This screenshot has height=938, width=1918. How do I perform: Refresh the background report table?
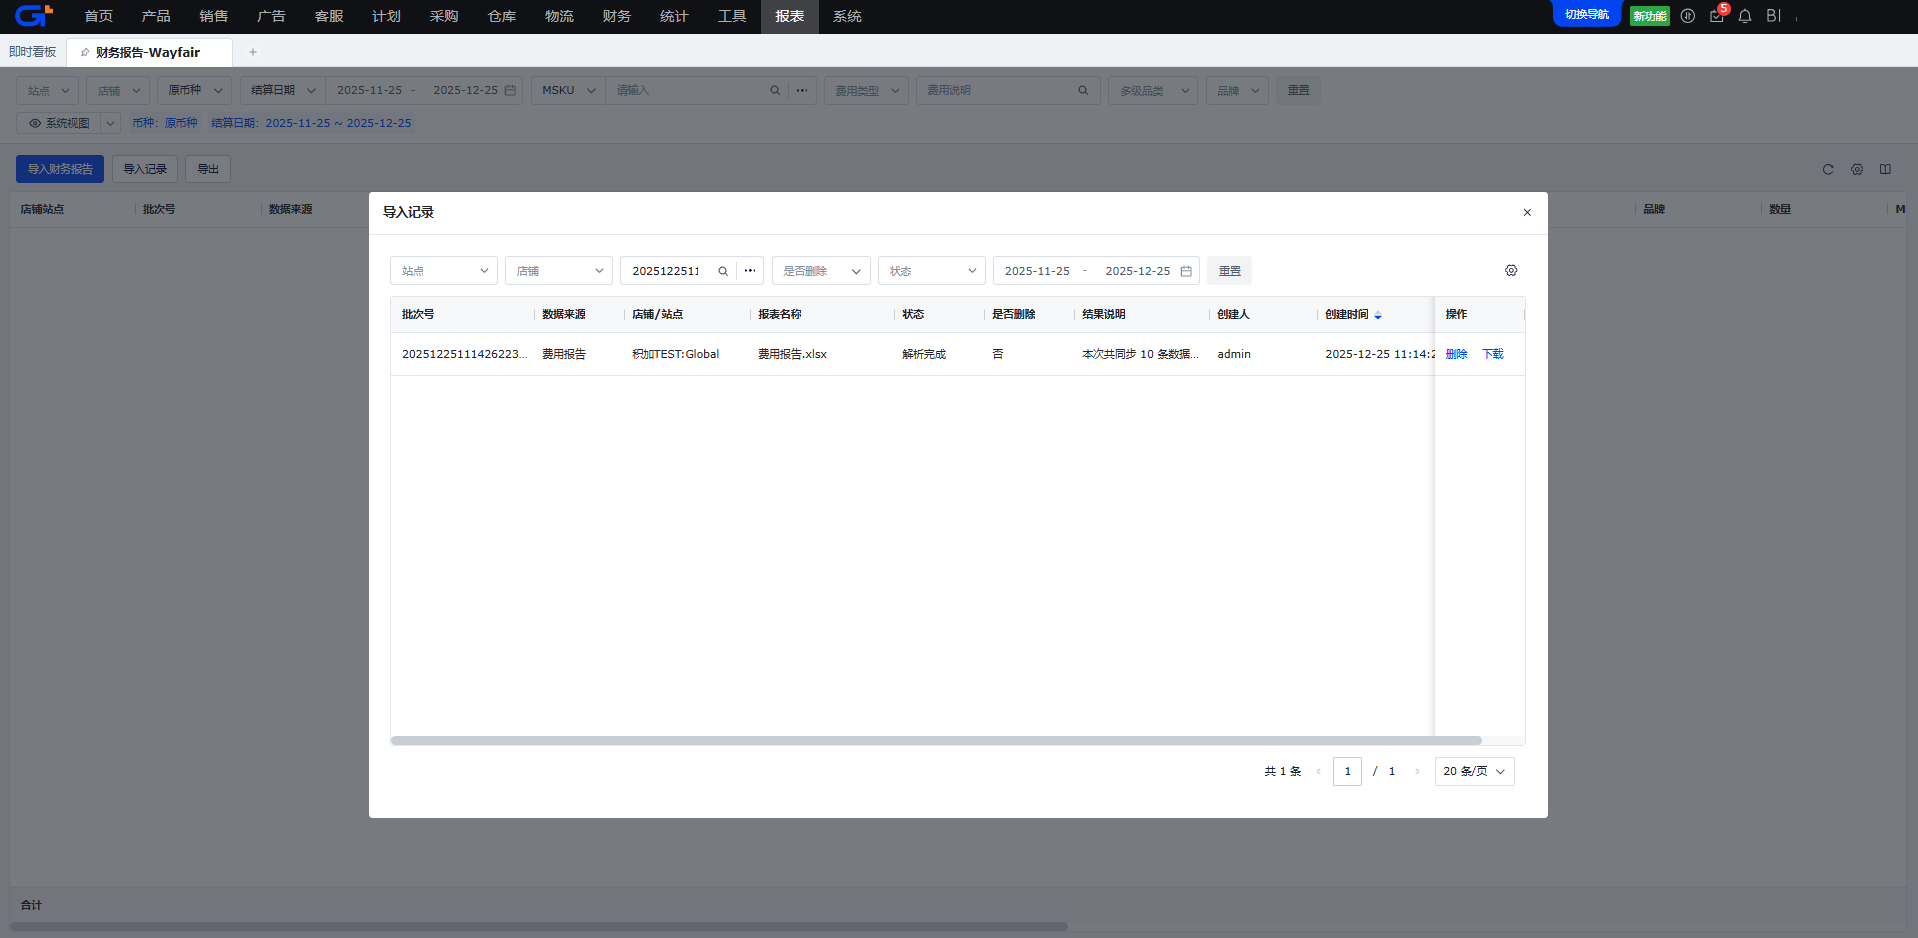[x=1828, y=170]
